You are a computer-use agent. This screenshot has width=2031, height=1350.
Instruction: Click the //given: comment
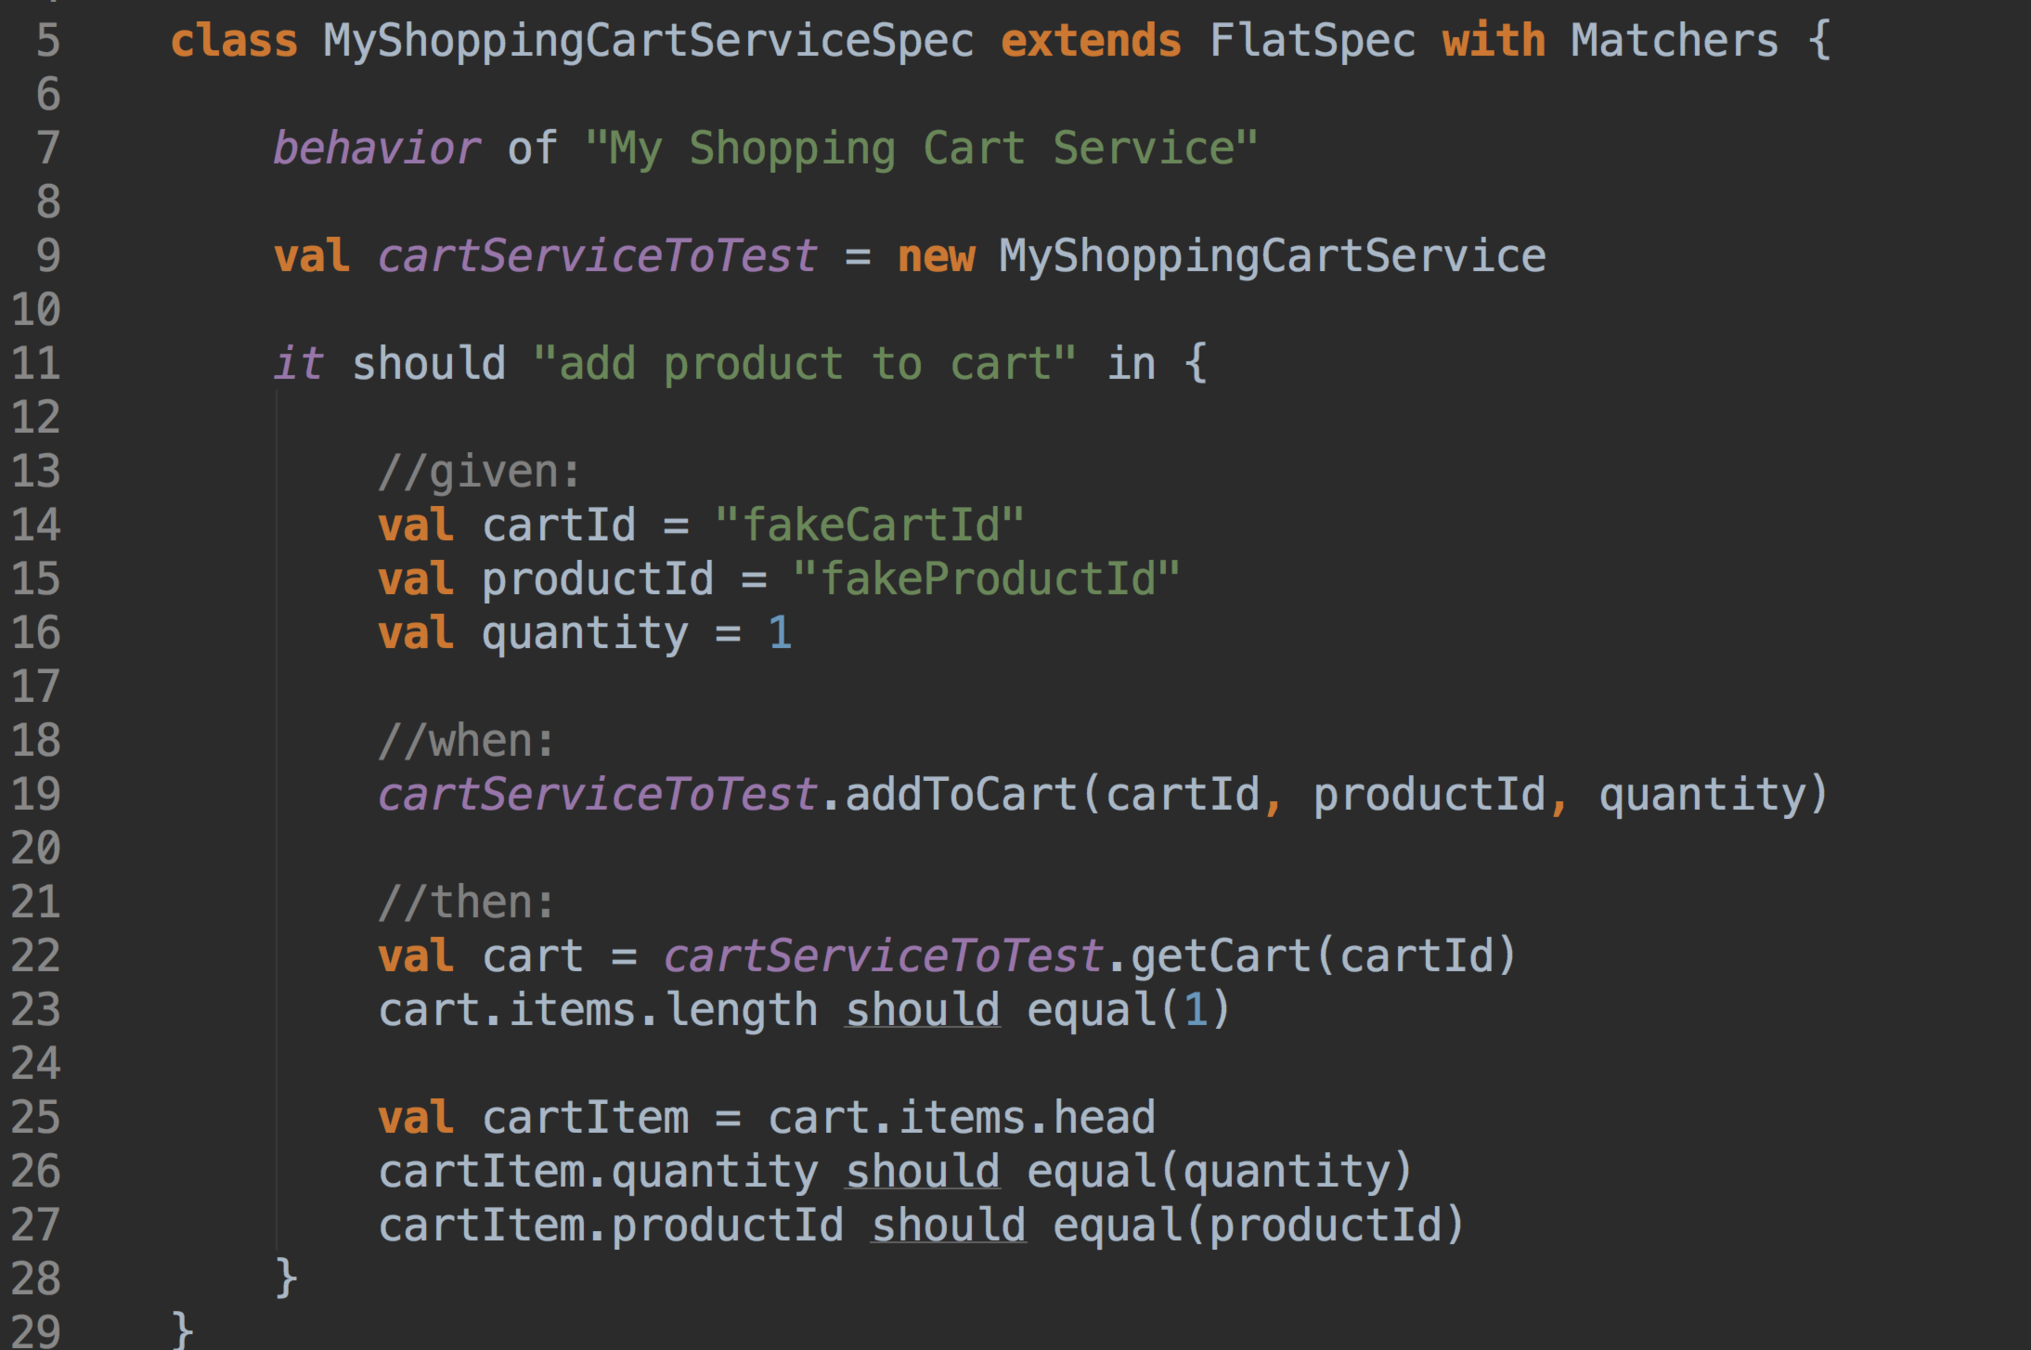479,472
